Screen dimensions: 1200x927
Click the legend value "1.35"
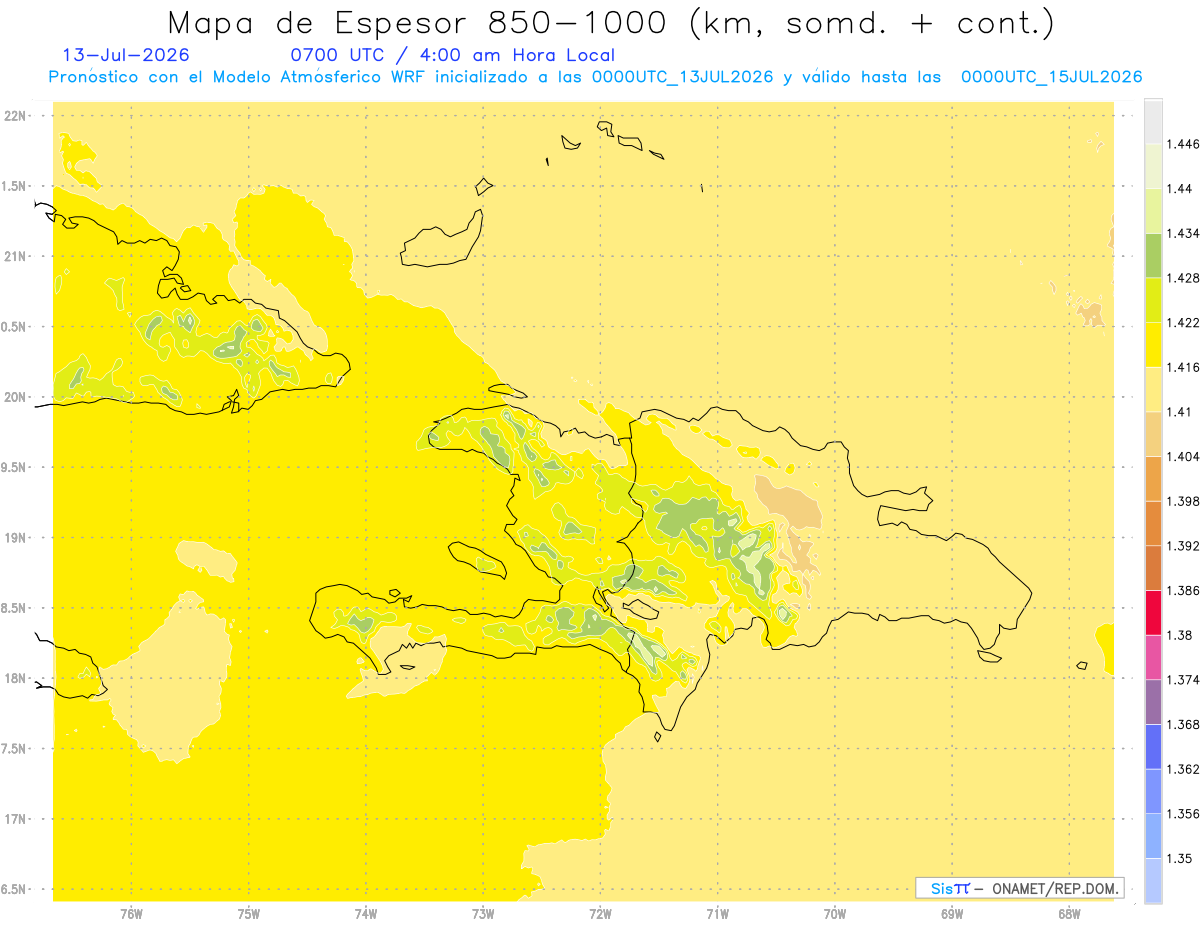[x=1181, y=858]
